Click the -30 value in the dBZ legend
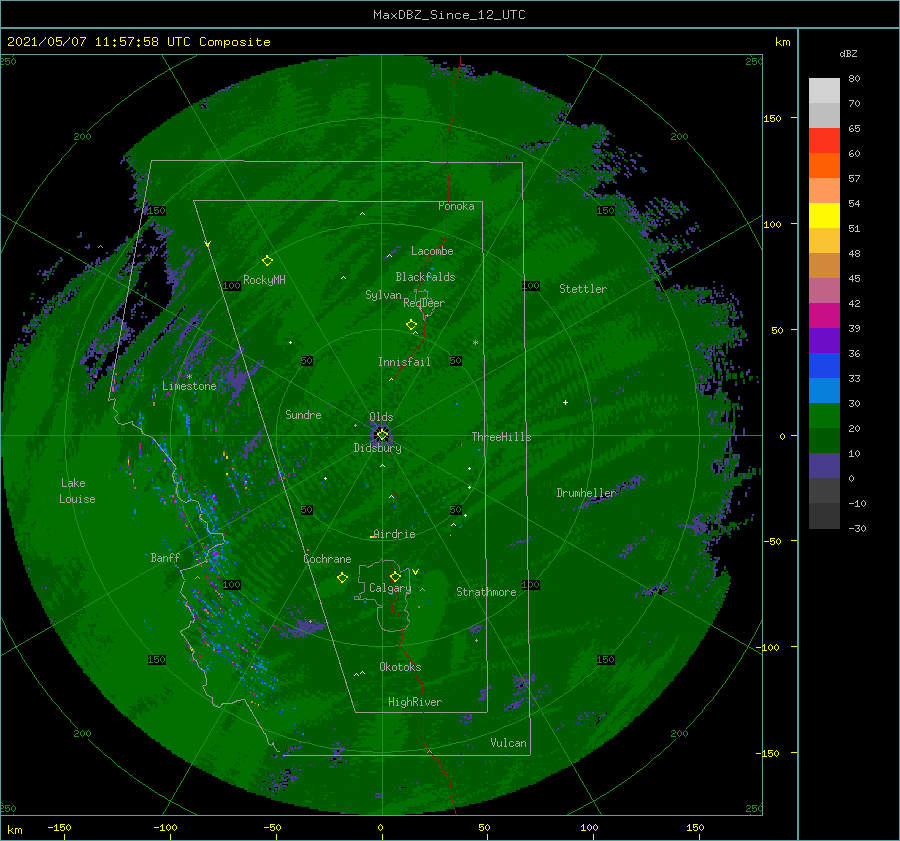 (x=857, y=528)
